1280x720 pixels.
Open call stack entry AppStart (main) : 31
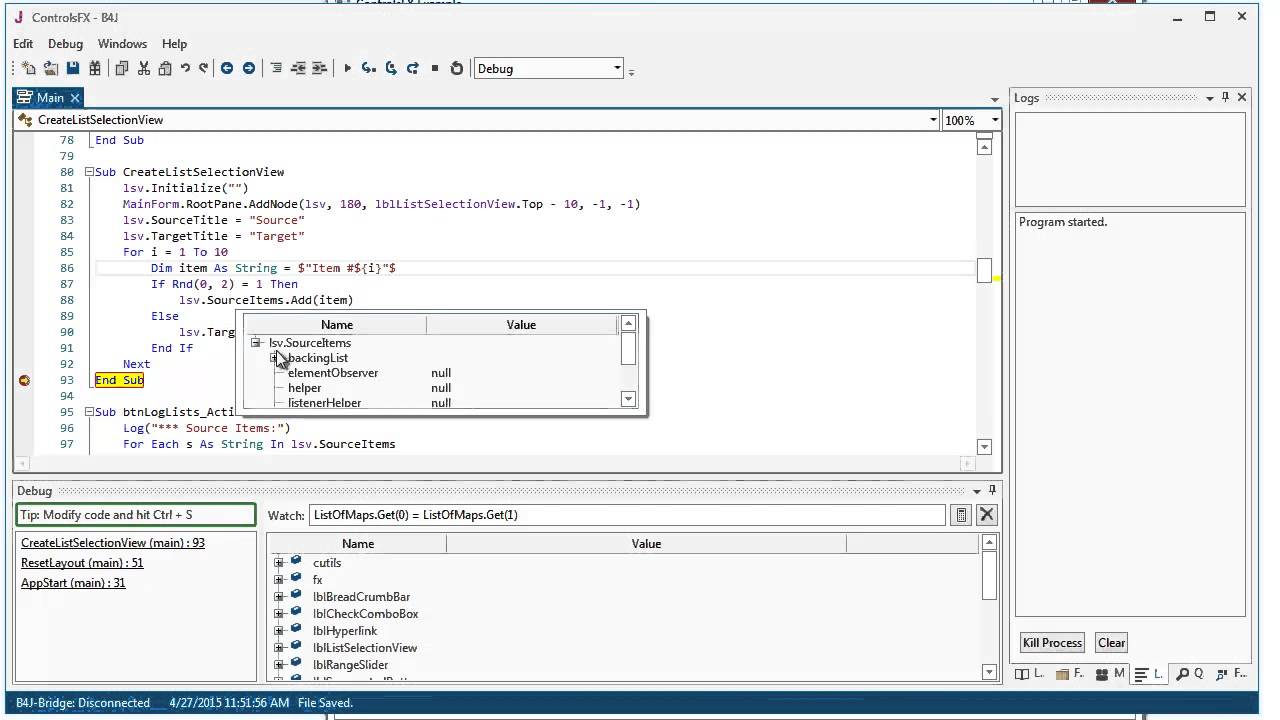click(x=73, y=582)
